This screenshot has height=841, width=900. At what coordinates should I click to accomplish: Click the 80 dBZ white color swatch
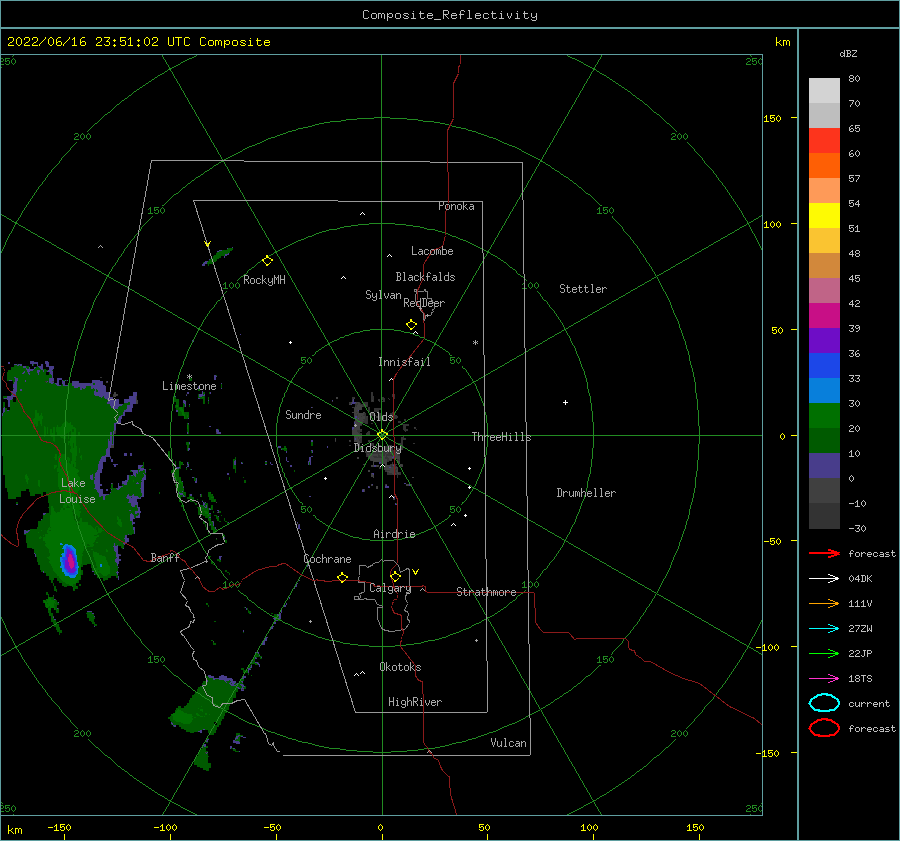coord(824,91)
